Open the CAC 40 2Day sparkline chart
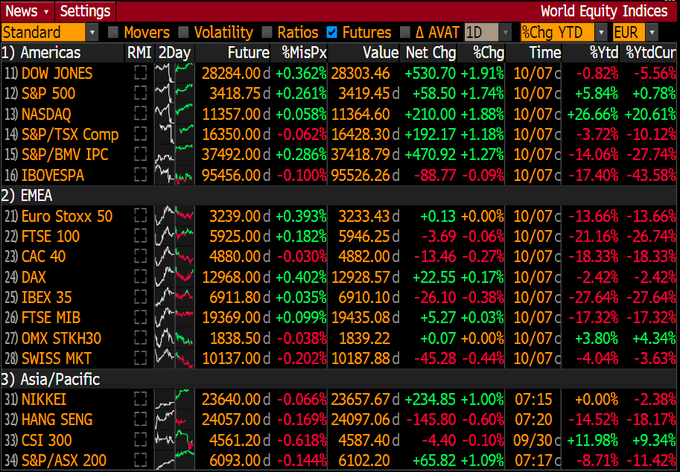The width and height of the screenshot is (680, 472). coord(174,256)
